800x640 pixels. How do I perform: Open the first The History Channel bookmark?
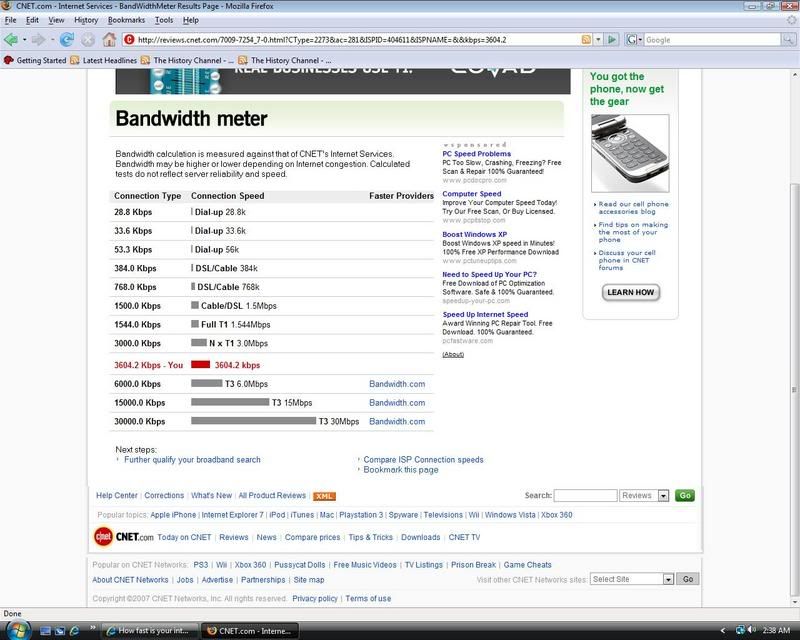pyautogui.click(x=187, y=60)
